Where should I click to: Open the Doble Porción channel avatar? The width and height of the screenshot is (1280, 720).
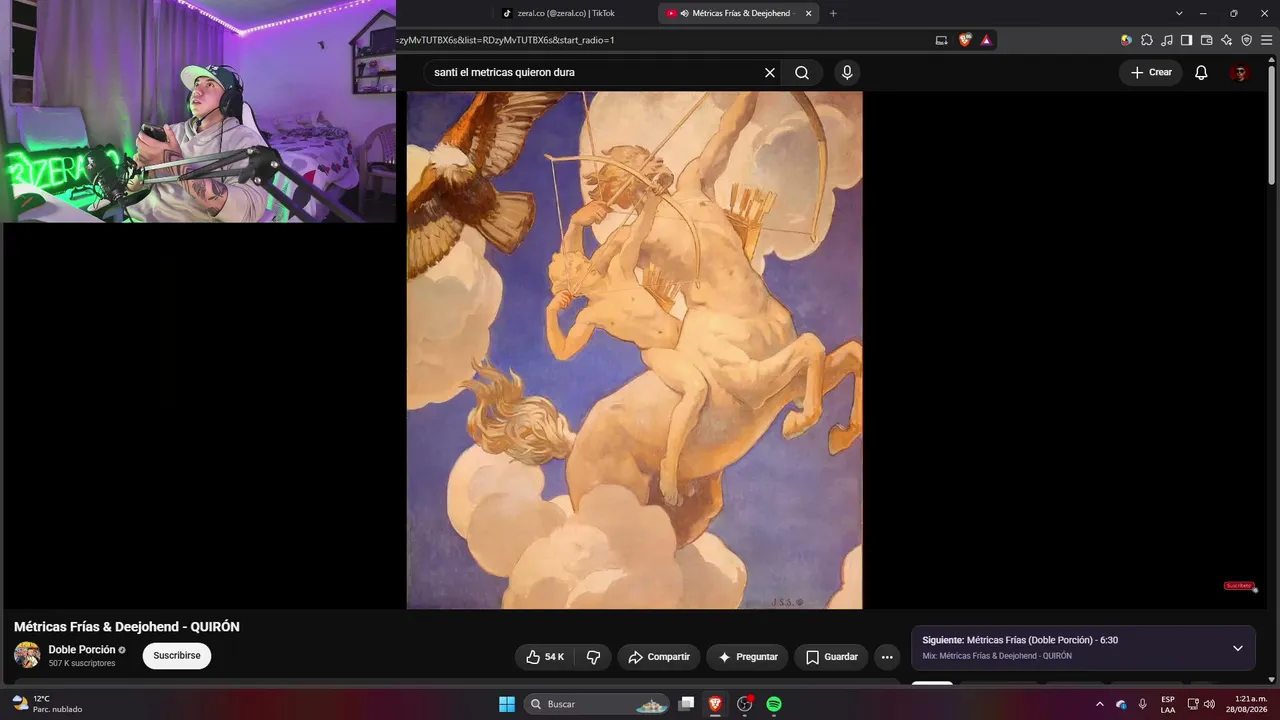[27, 655]
